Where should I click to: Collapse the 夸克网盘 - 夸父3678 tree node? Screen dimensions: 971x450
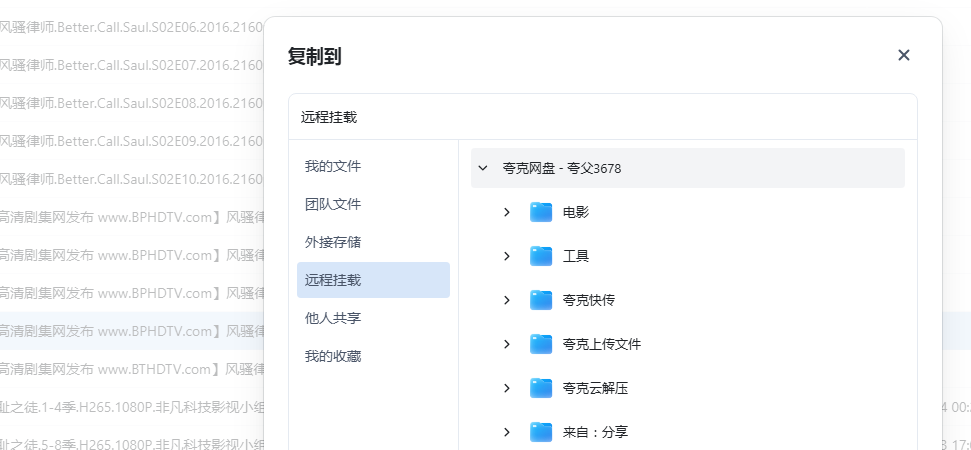pyautogui.click(x=483, y=168)
